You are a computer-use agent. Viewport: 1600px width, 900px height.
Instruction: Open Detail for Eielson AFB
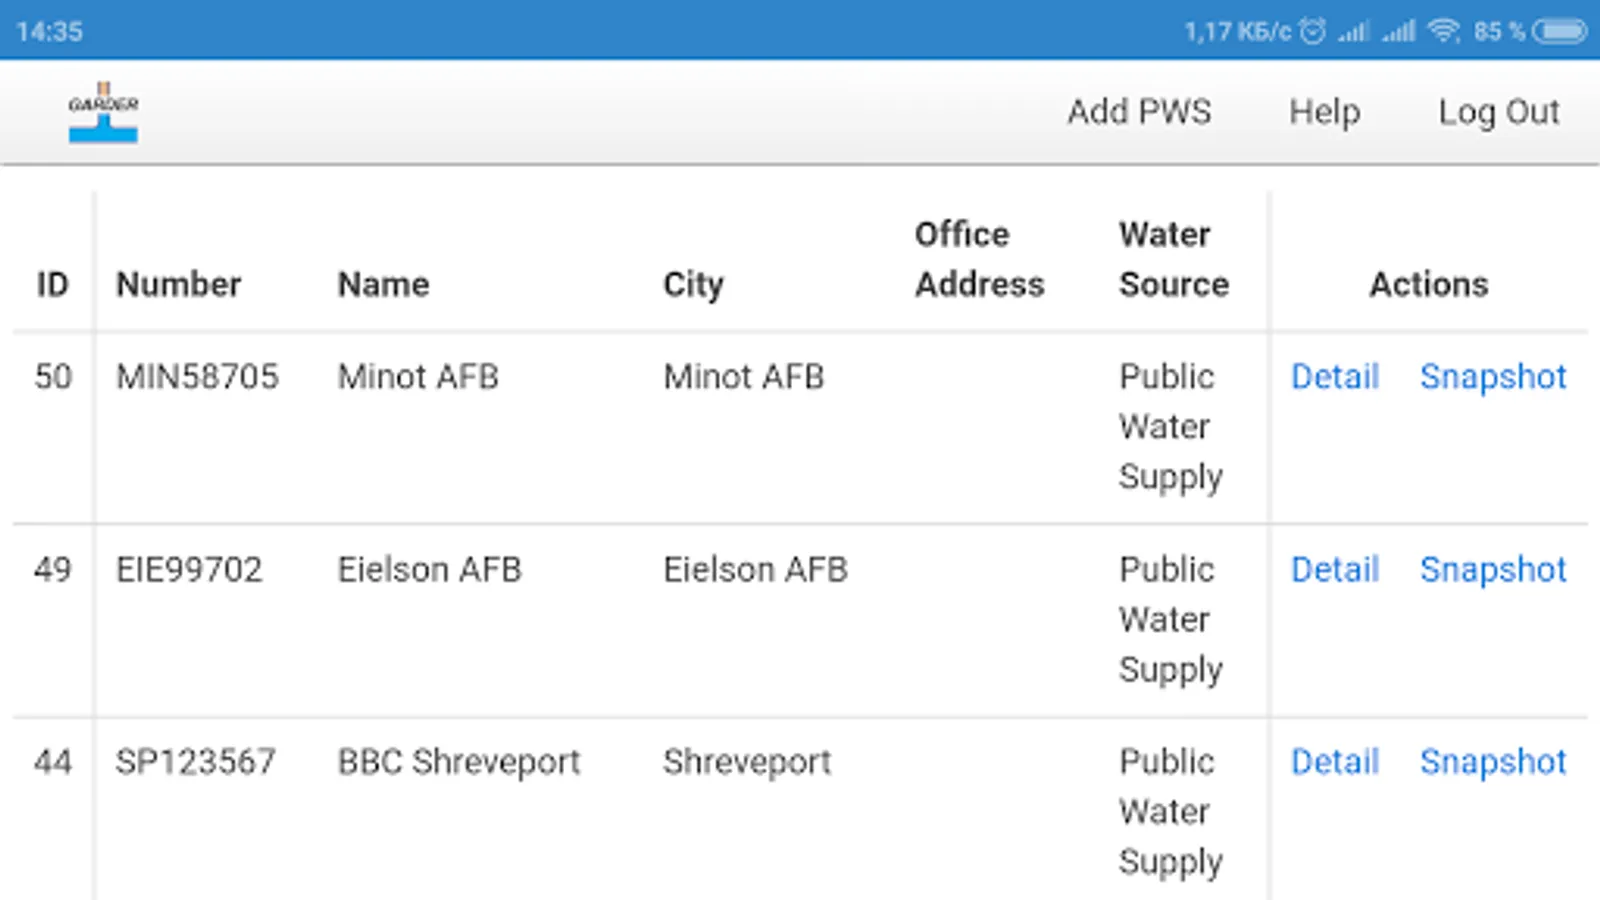pos(1335,570)
